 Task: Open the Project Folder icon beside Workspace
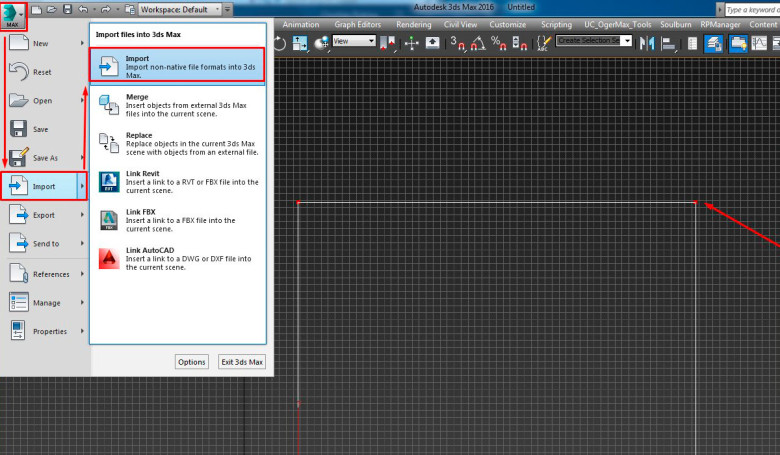[130, 9]
